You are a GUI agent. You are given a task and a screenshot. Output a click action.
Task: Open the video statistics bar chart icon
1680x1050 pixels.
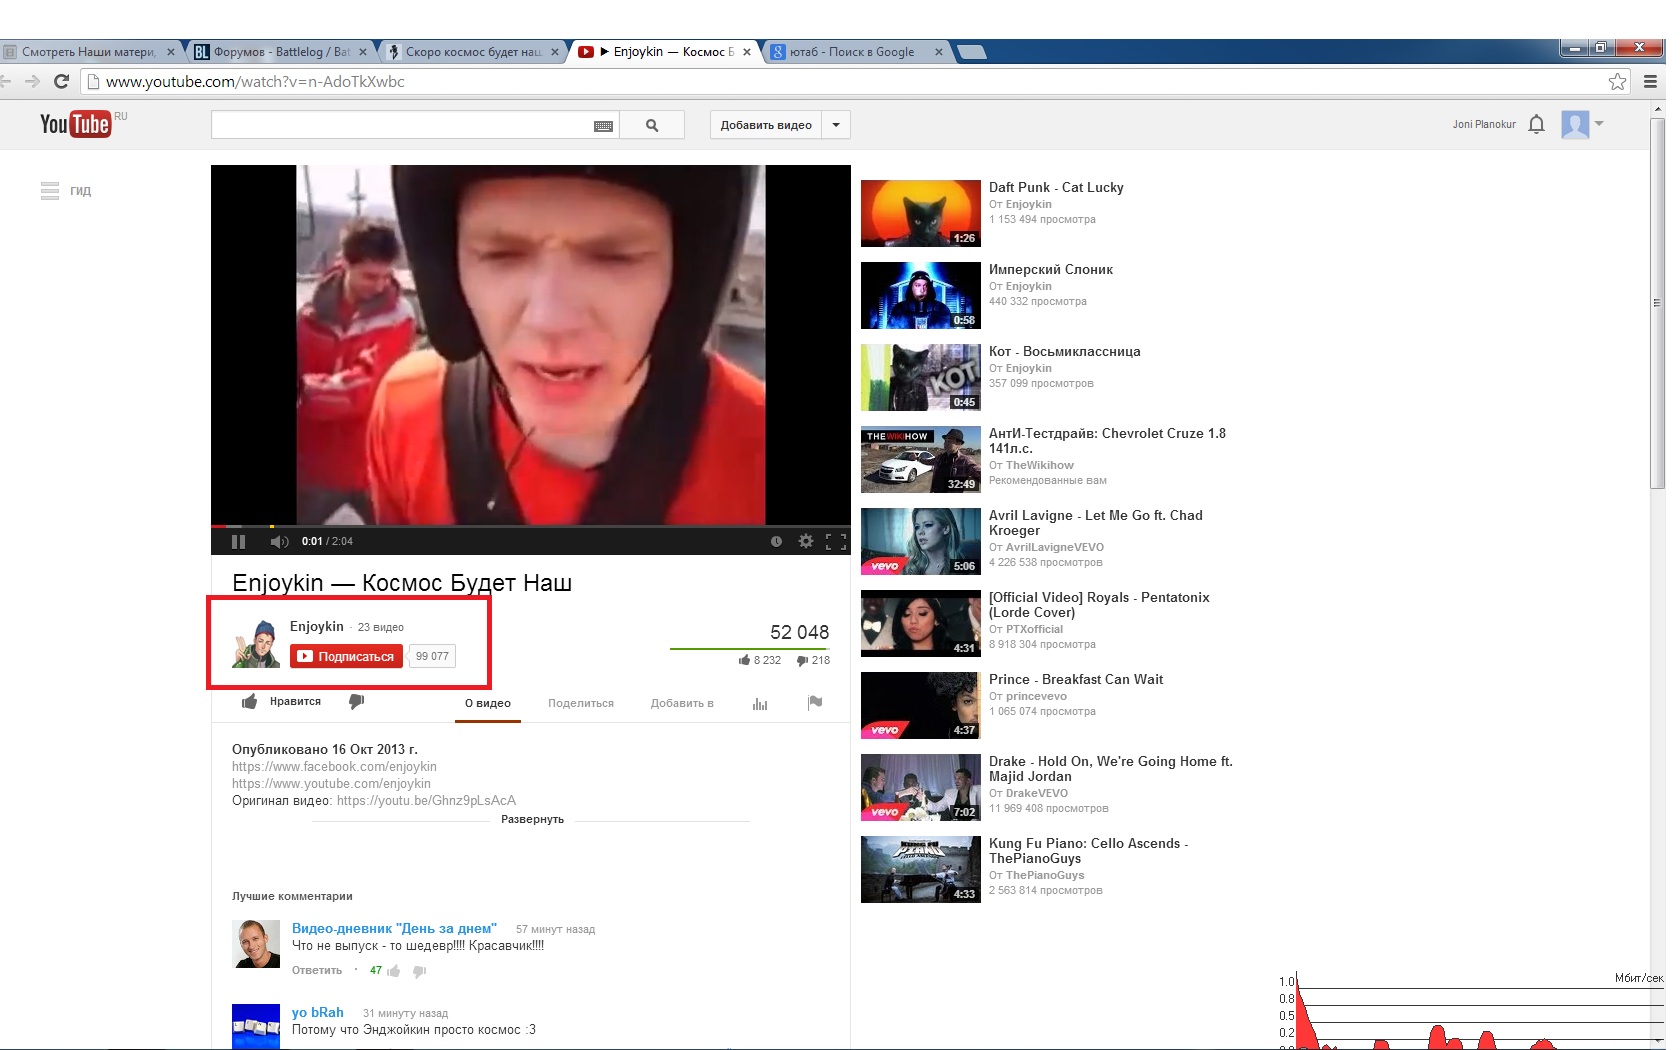tap(760, 703)
